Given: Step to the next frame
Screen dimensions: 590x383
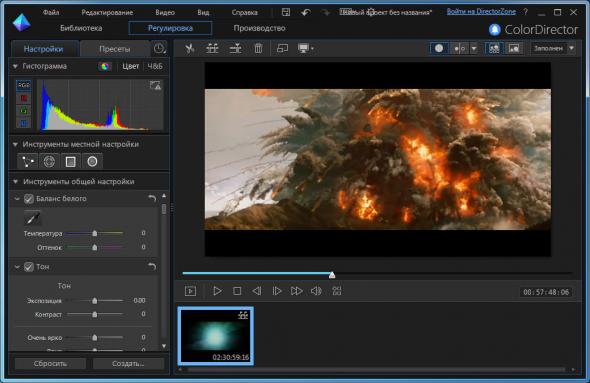Looking at the screenshot, I should pyautogui.click(x=277, y=291).
